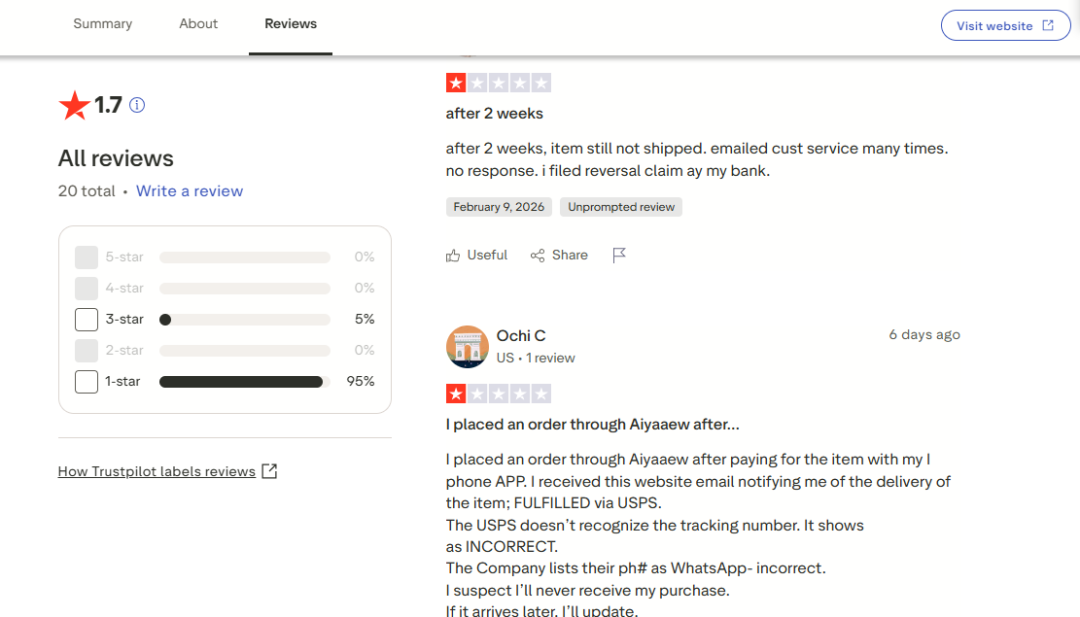Click the red TrustScore star icon
The height and width of the screenshot is (617, 1080).
74,105
